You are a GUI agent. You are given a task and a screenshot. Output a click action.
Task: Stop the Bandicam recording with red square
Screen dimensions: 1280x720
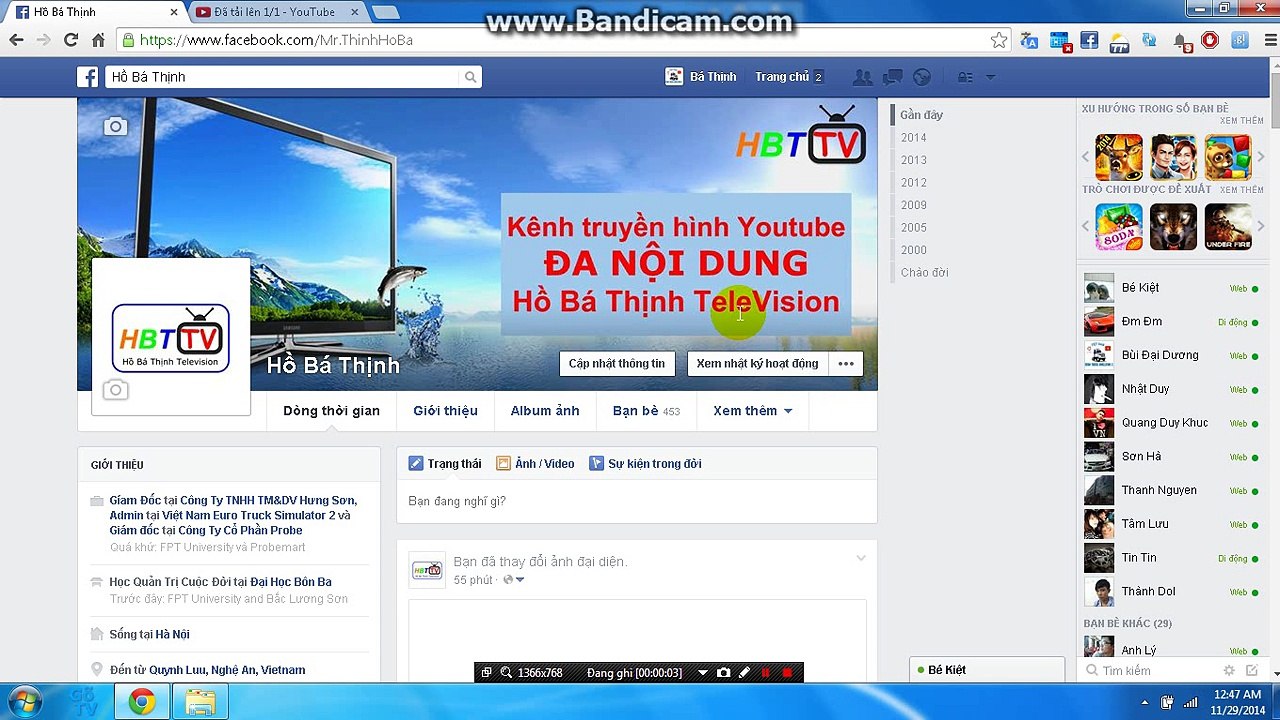pyautogui.click(x=787, y=673)
